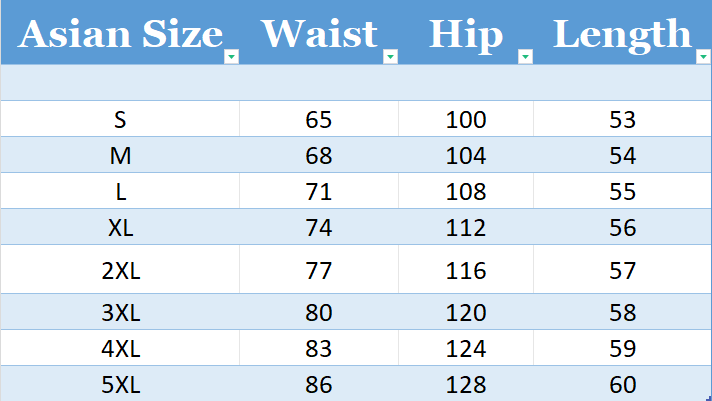Open the Asian Size filter dropdown
Image resolution: width=712 pixels, height=401 pixels.
coord(231,57)
